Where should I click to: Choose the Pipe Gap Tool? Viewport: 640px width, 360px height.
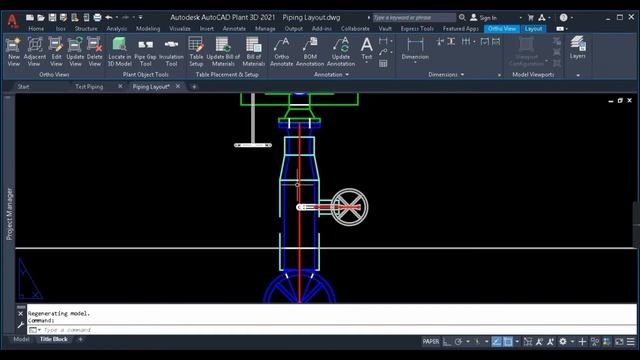point(145,51)
